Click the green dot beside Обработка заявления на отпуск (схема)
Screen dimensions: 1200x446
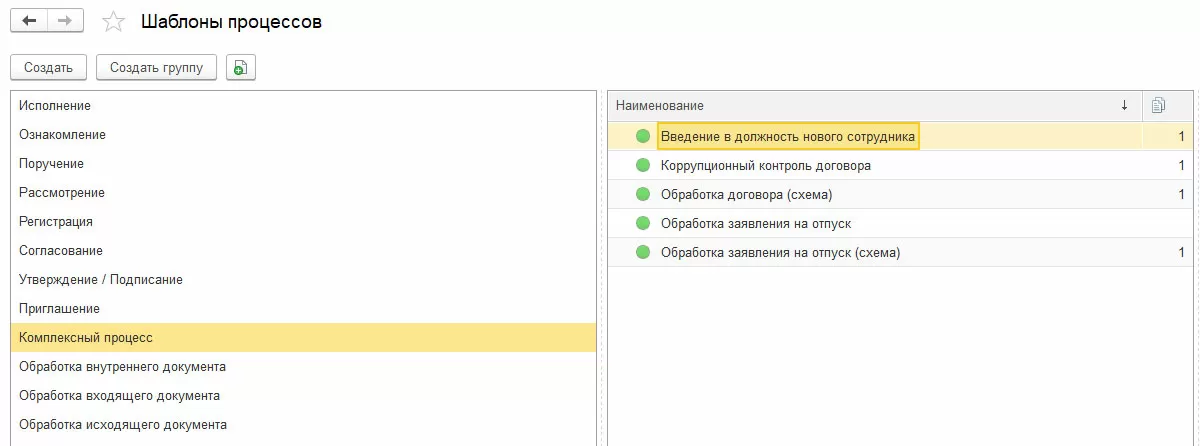(x=642, y=252)
